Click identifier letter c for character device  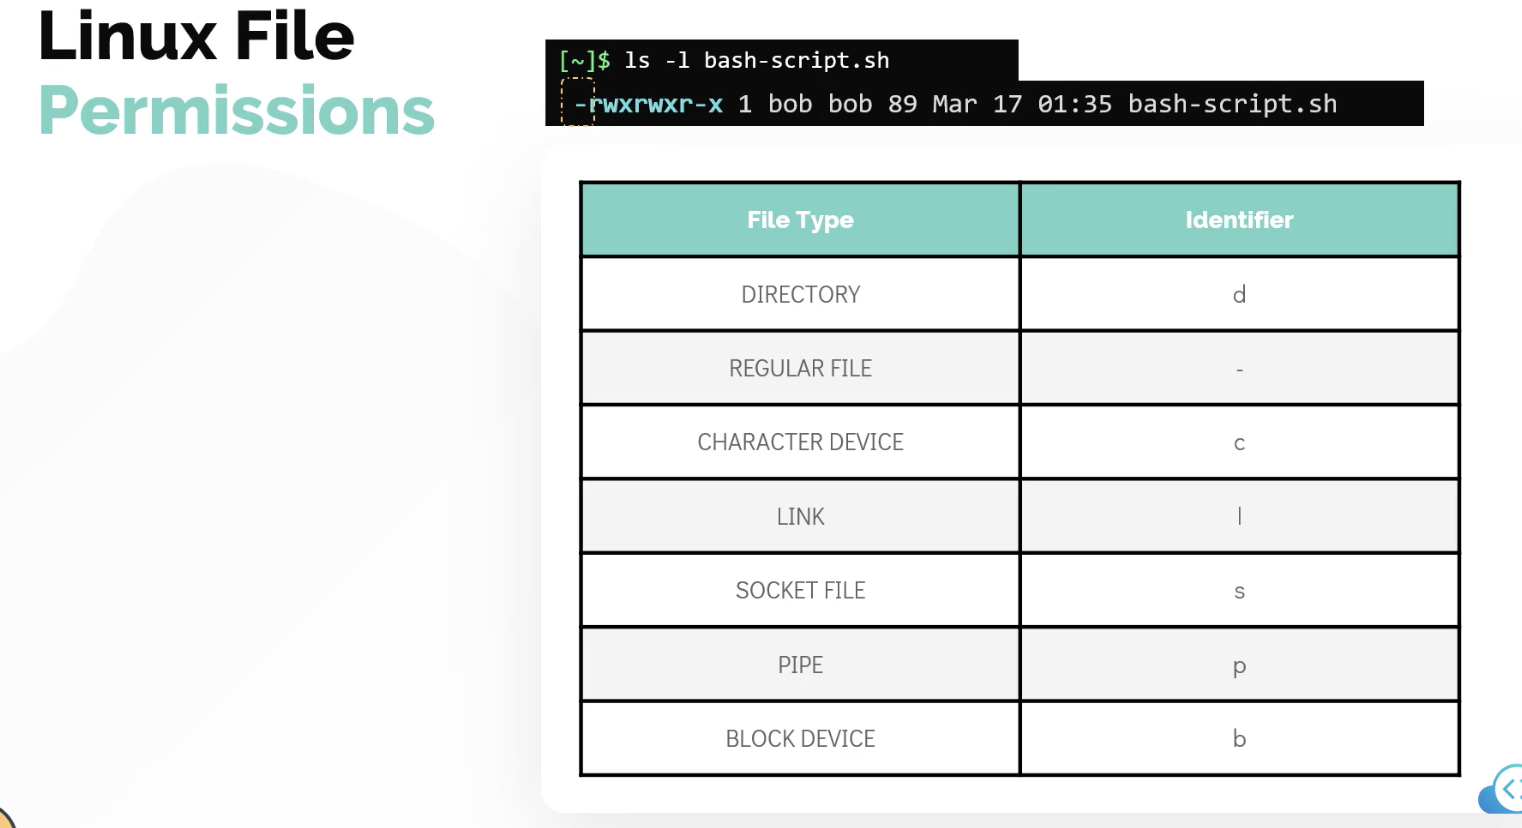(1239, 443)
